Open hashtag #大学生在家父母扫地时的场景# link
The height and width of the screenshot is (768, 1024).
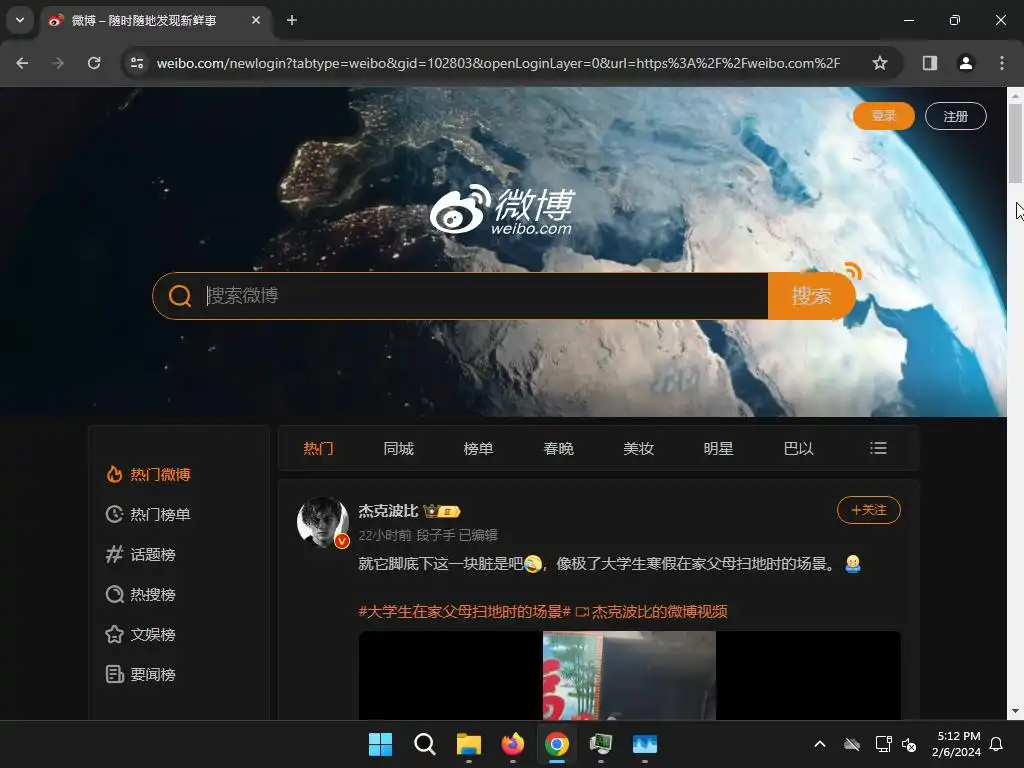click(x=464, y=612)
